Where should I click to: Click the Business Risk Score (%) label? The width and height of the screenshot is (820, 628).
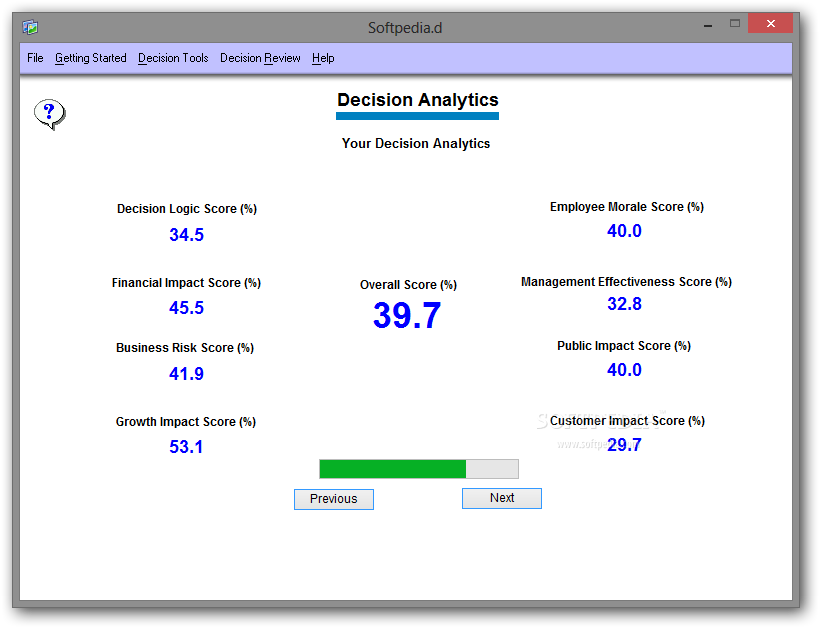(185, 348)
